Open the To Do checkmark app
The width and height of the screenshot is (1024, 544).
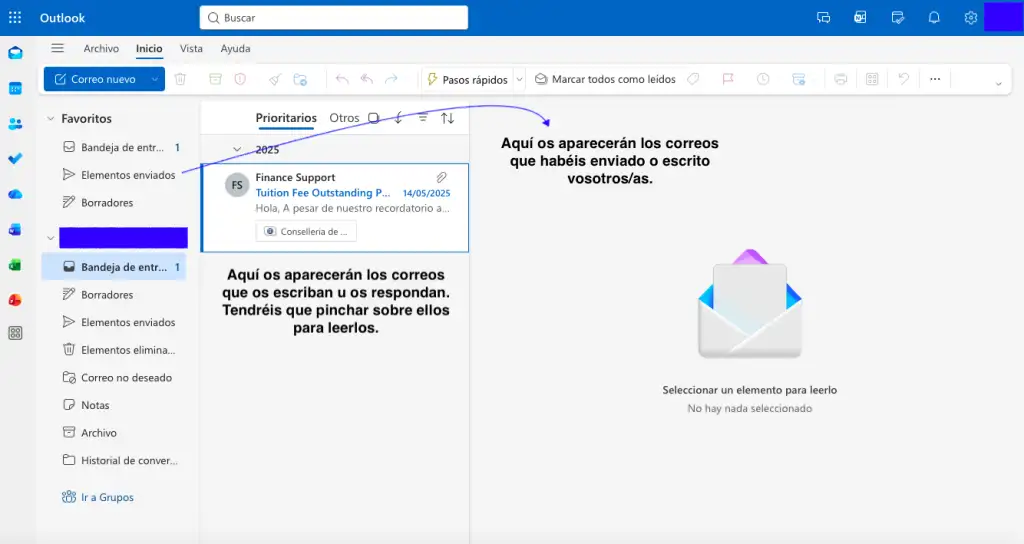click(x=15, y=159)
